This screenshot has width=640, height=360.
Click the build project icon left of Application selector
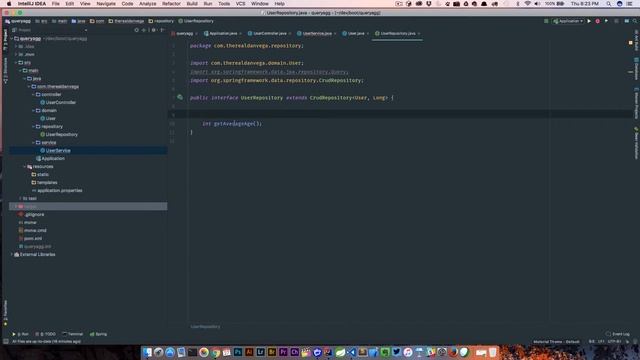point(546,21)
